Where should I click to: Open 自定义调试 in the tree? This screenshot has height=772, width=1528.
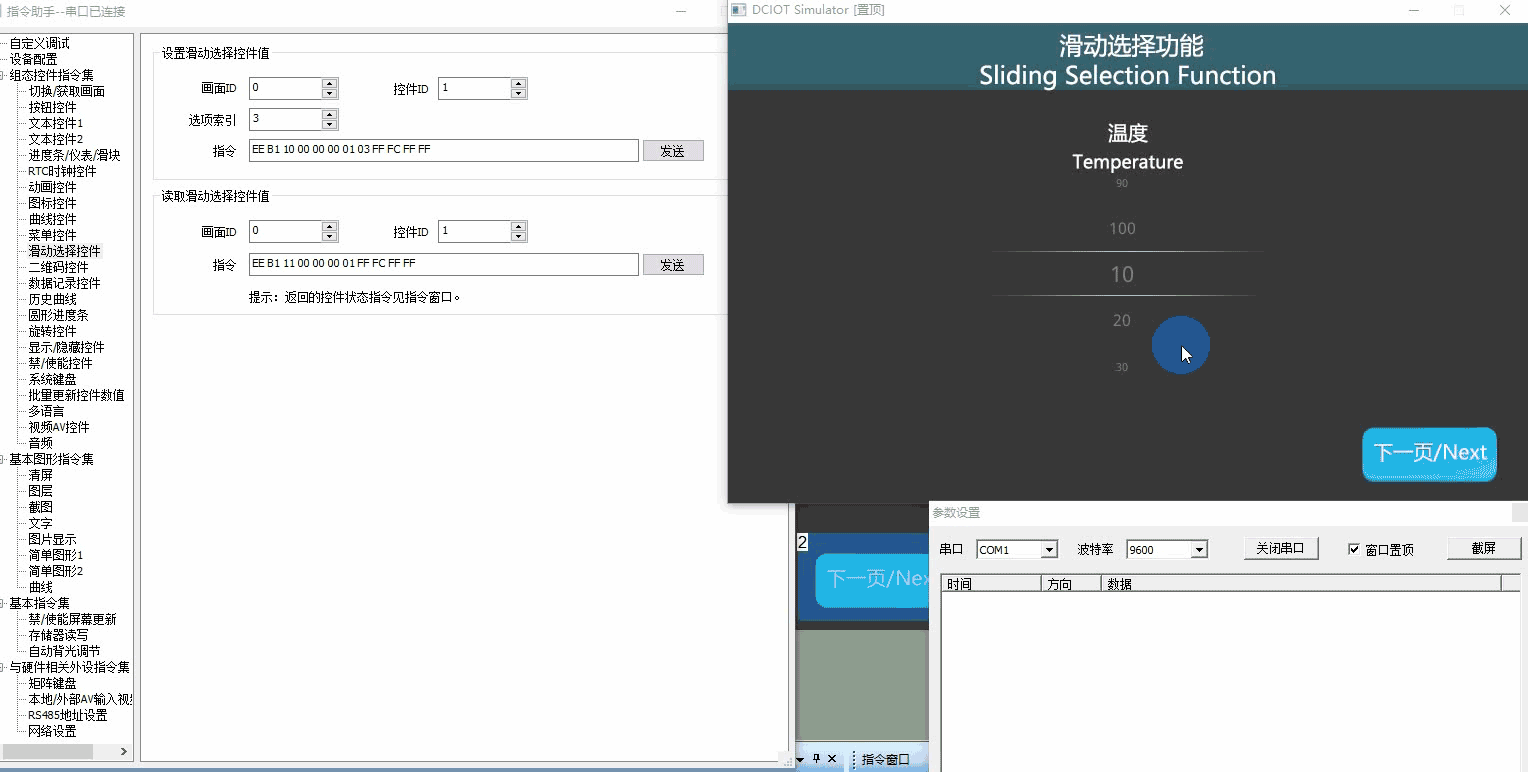point(40,43)
